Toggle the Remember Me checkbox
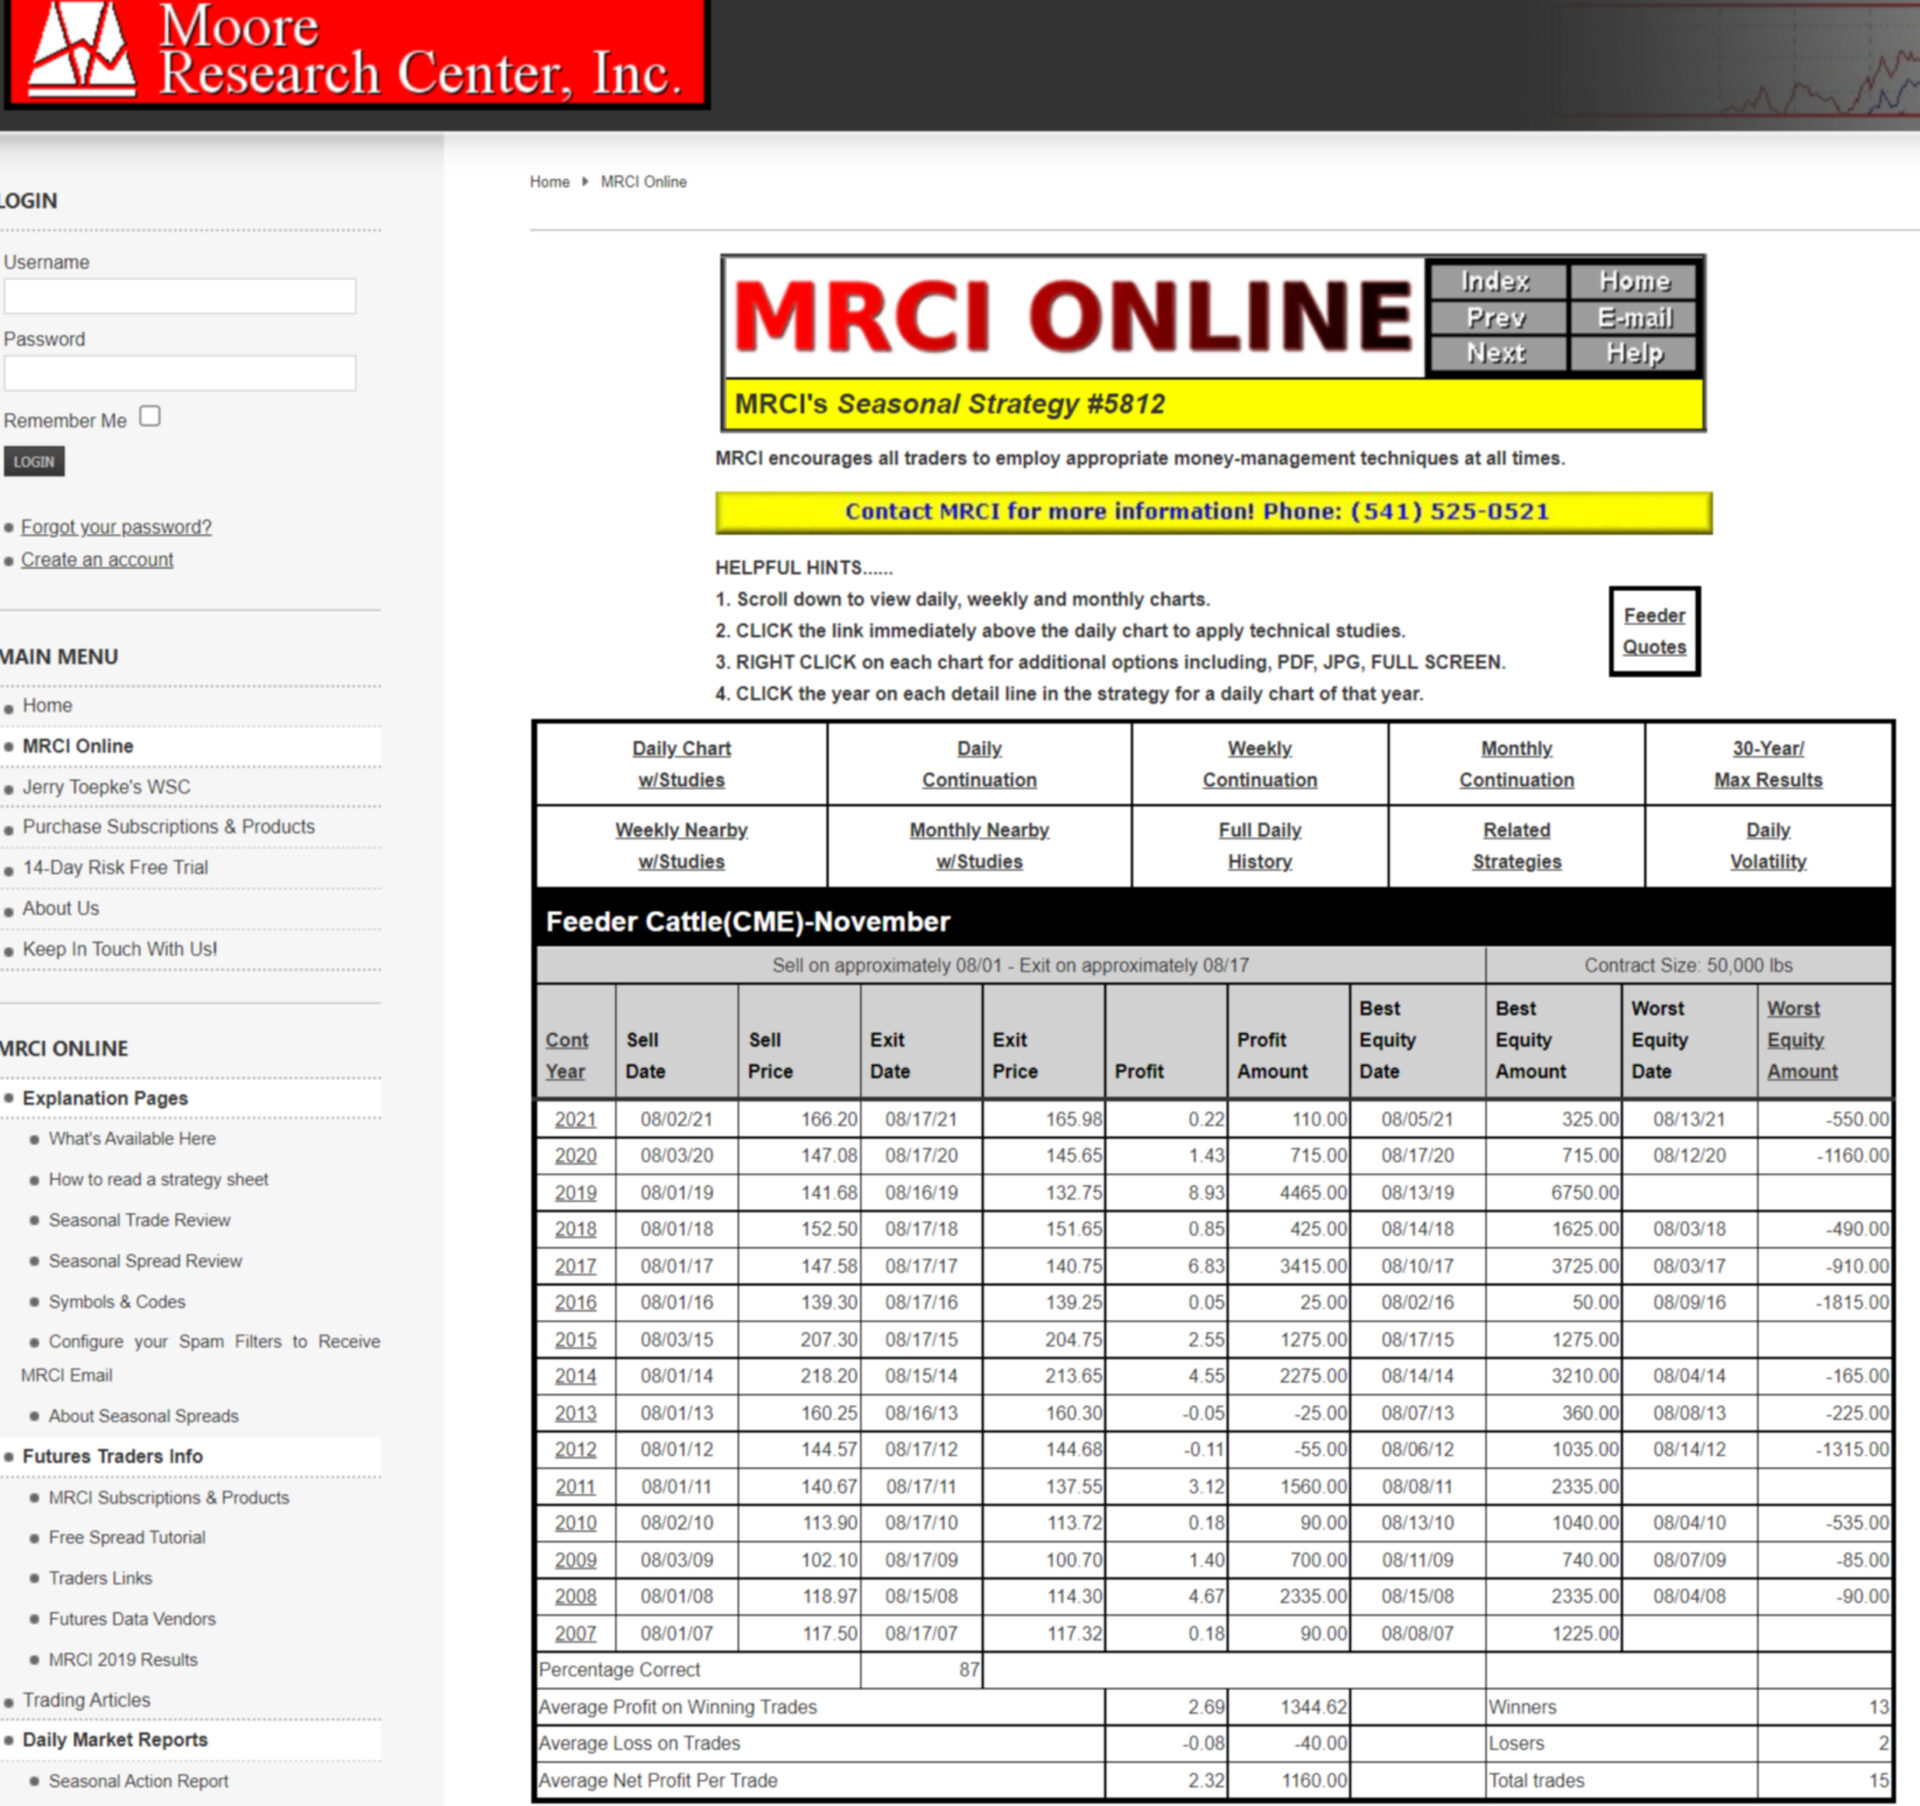Viewport: 1920px width, 1806px height. 150,416
